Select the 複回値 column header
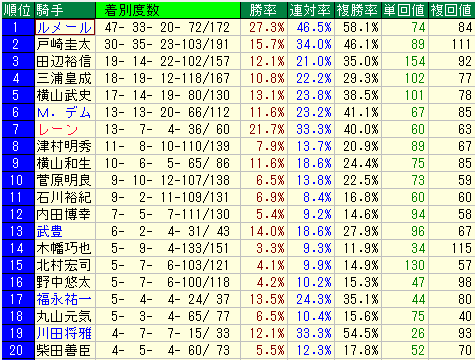The width and height of the screenshot is (475, 360). point(452,10)
